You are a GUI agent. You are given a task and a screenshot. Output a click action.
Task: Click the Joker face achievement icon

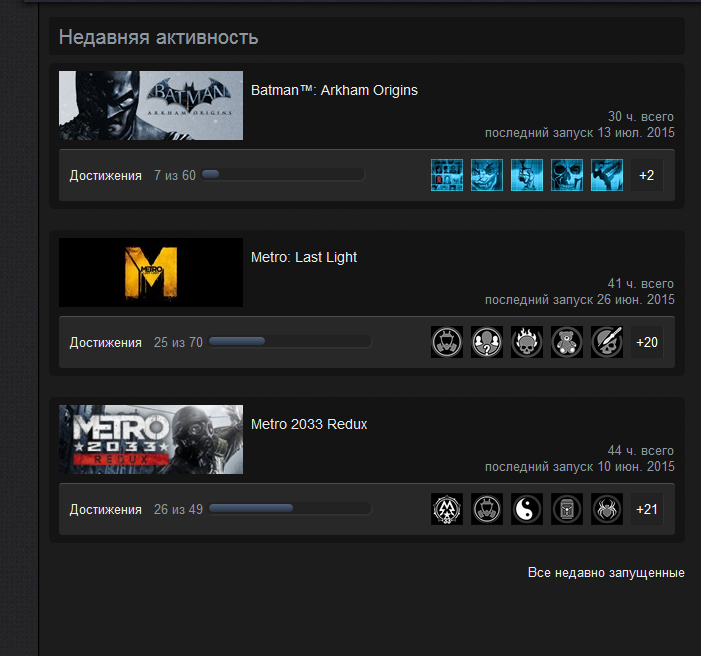487,175
